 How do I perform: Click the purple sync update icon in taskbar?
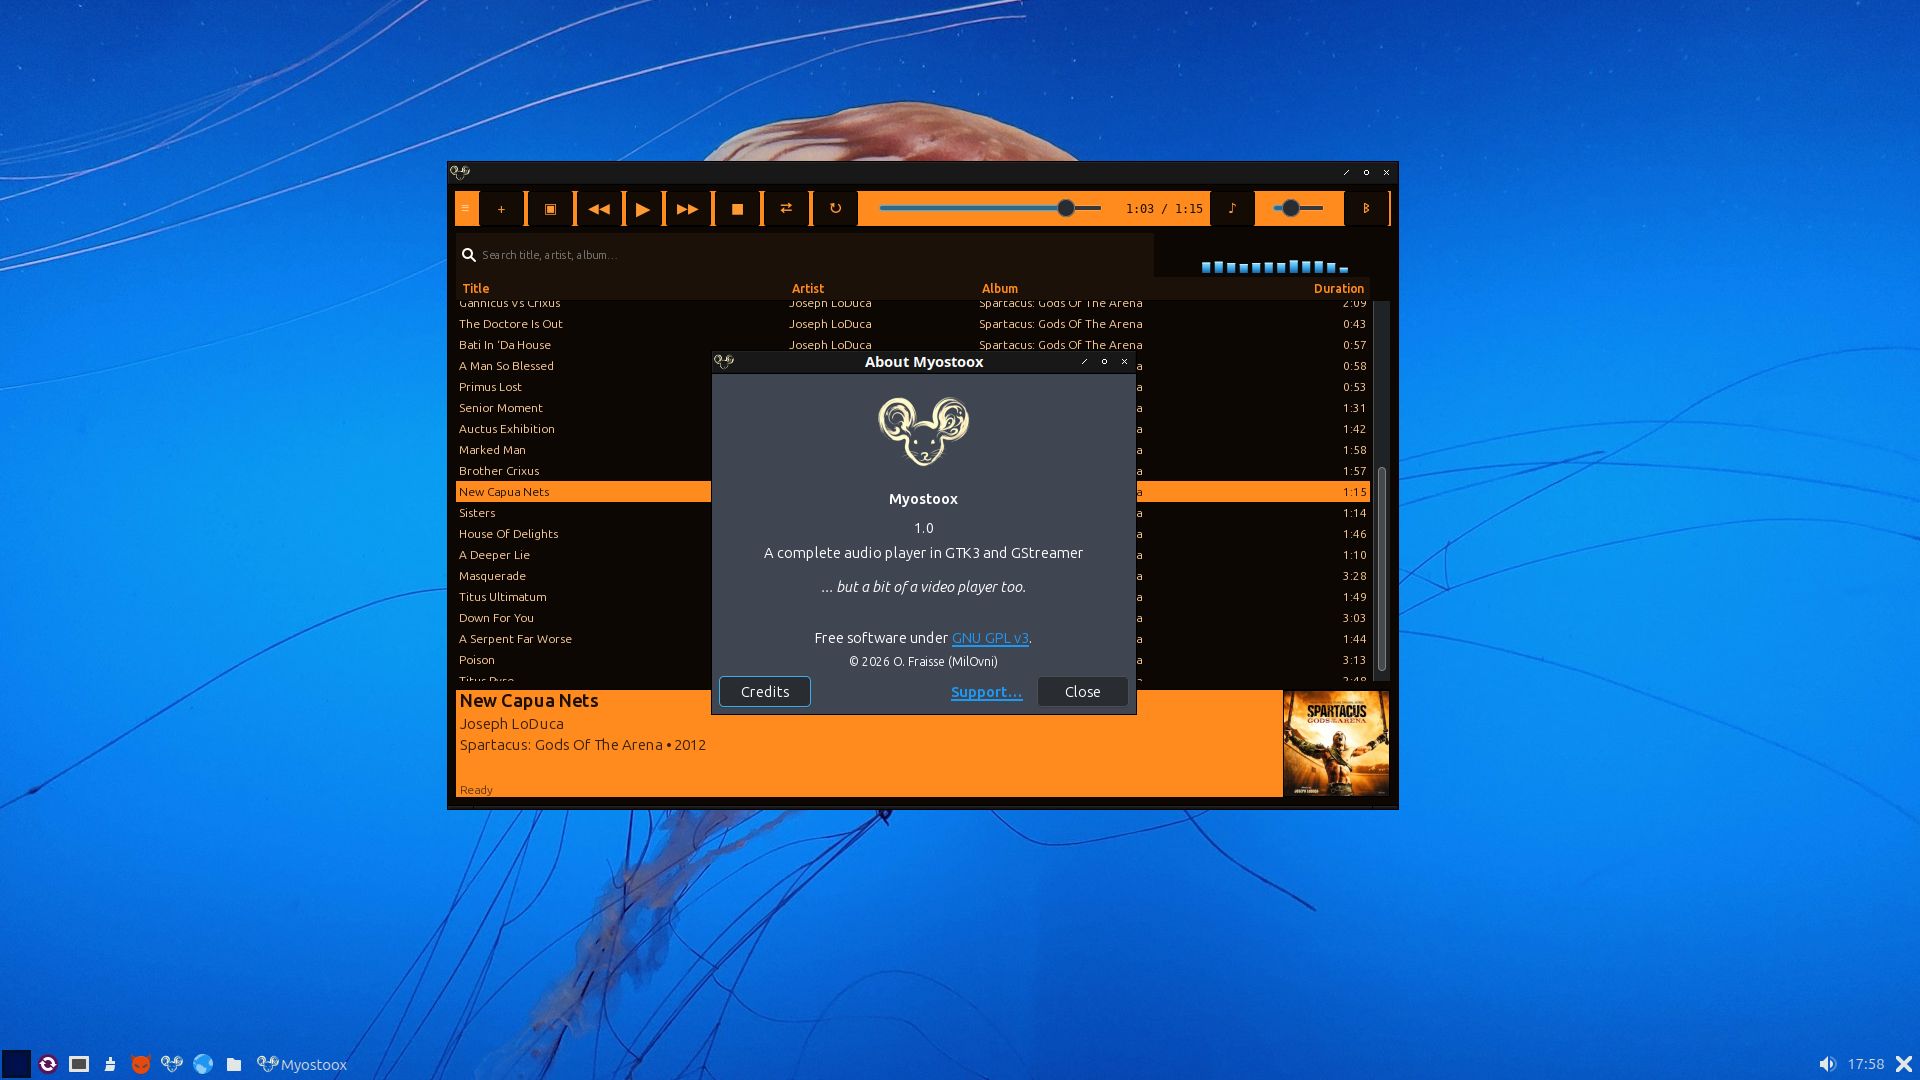tap(47, 1064)
